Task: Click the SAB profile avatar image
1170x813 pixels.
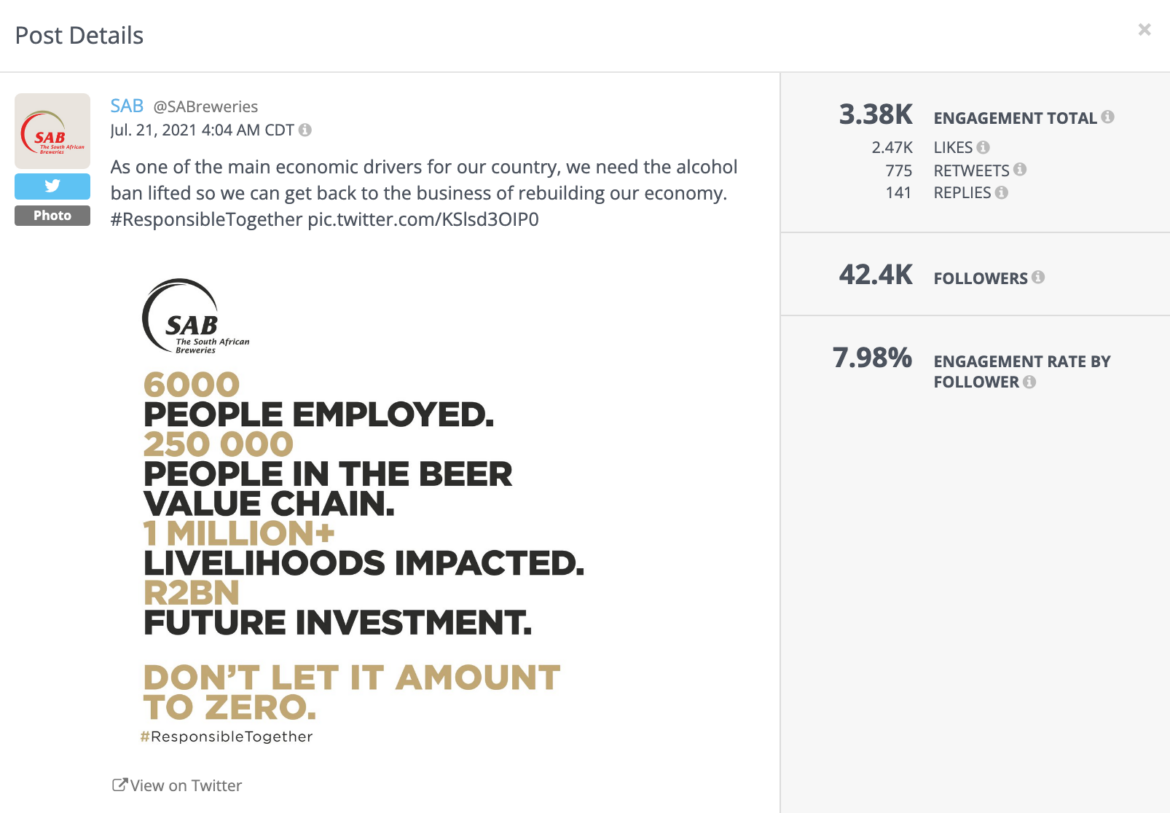Action: [52, 131]
